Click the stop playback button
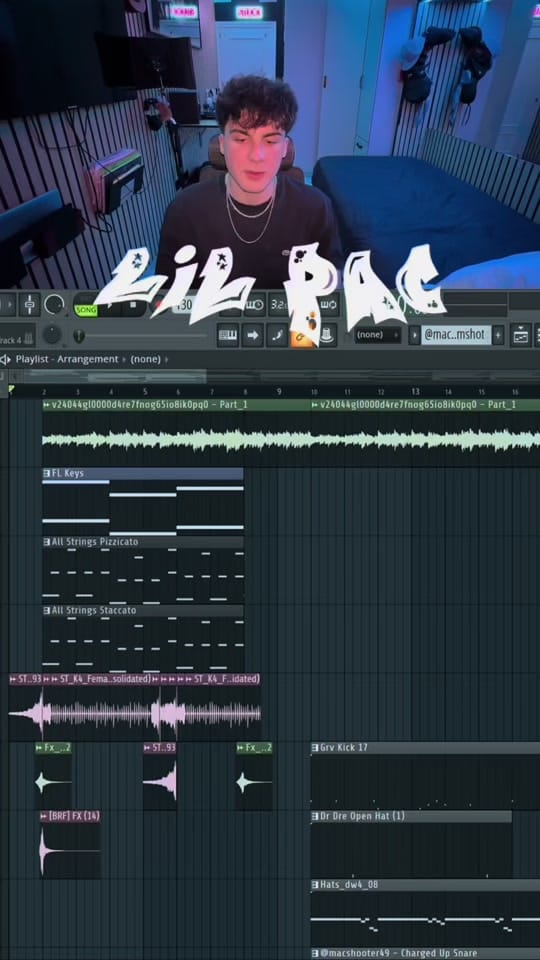The height and width of the screenshot is (960, 540). coord(133,306)
